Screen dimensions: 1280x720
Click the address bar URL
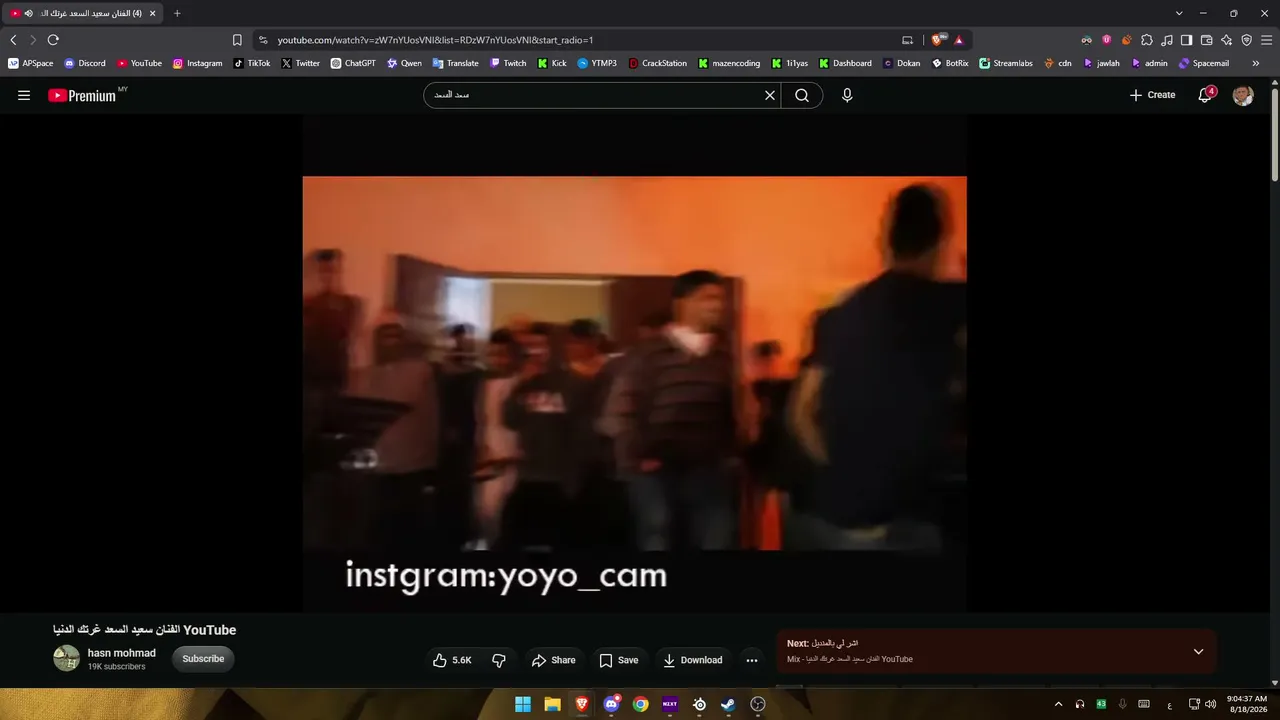point(436,40)
